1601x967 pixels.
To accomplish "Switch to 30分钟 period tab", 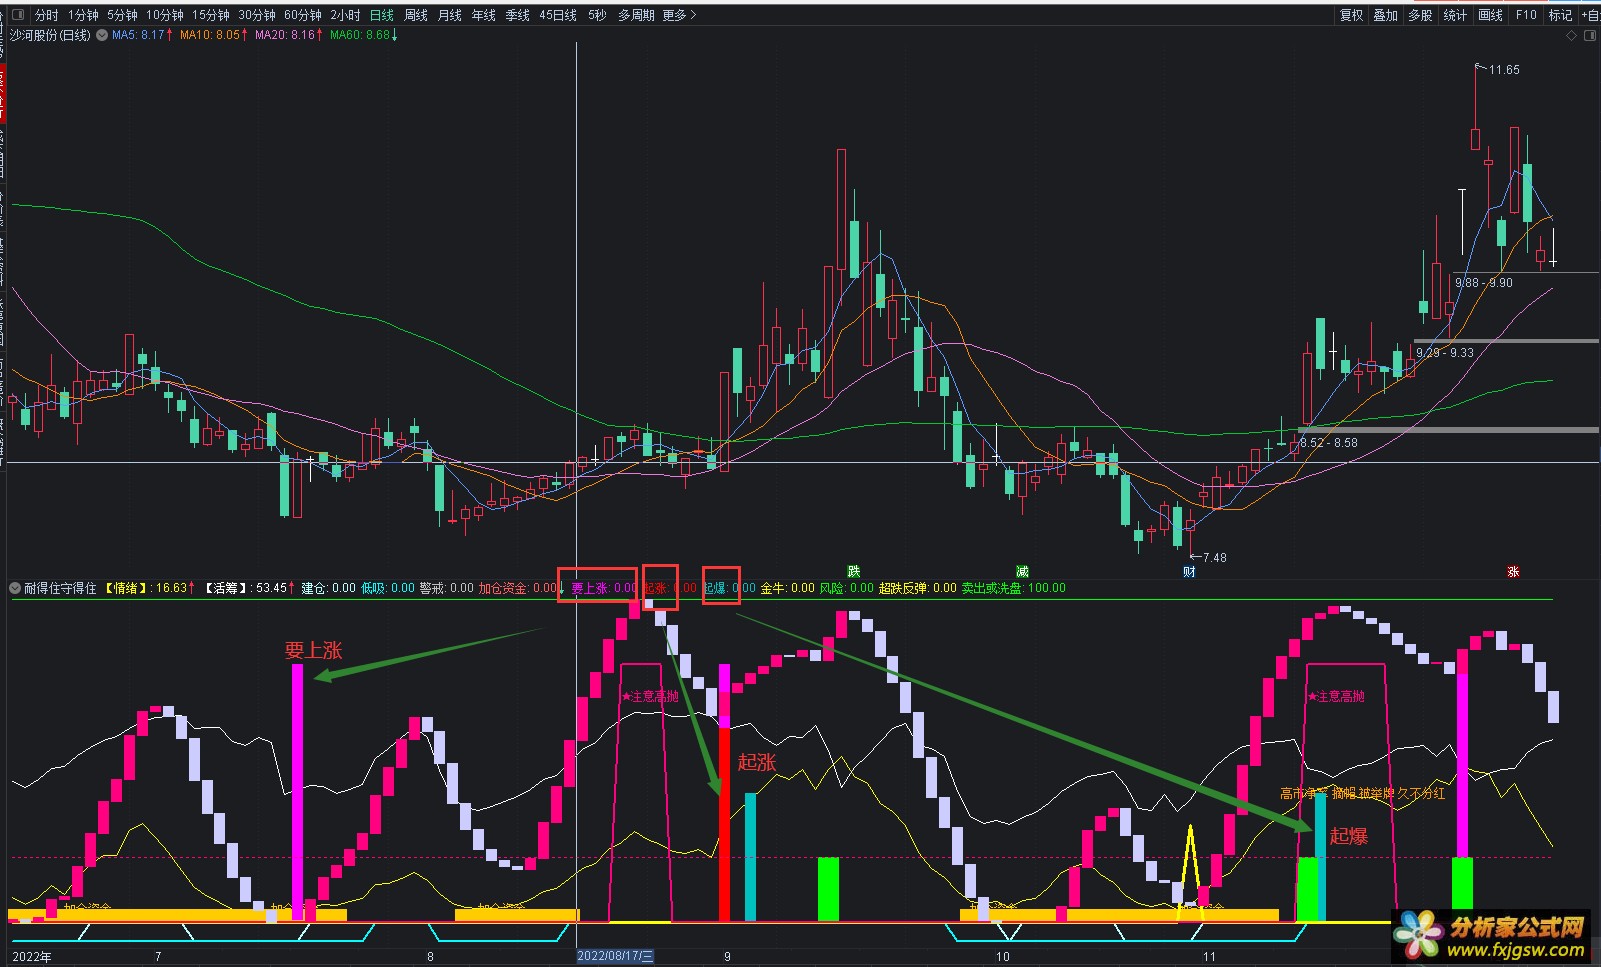I will tap(257, 15).
